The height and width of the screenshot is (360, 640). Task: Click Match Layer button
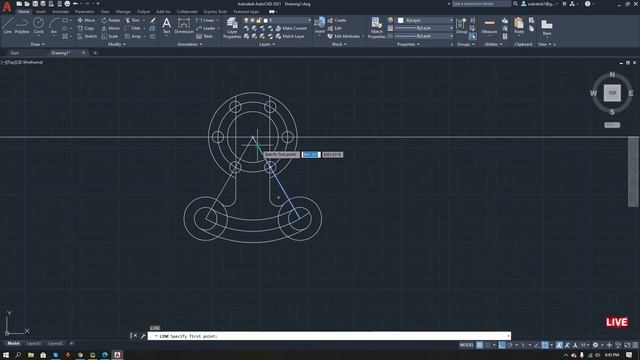(x=290, y=36)
